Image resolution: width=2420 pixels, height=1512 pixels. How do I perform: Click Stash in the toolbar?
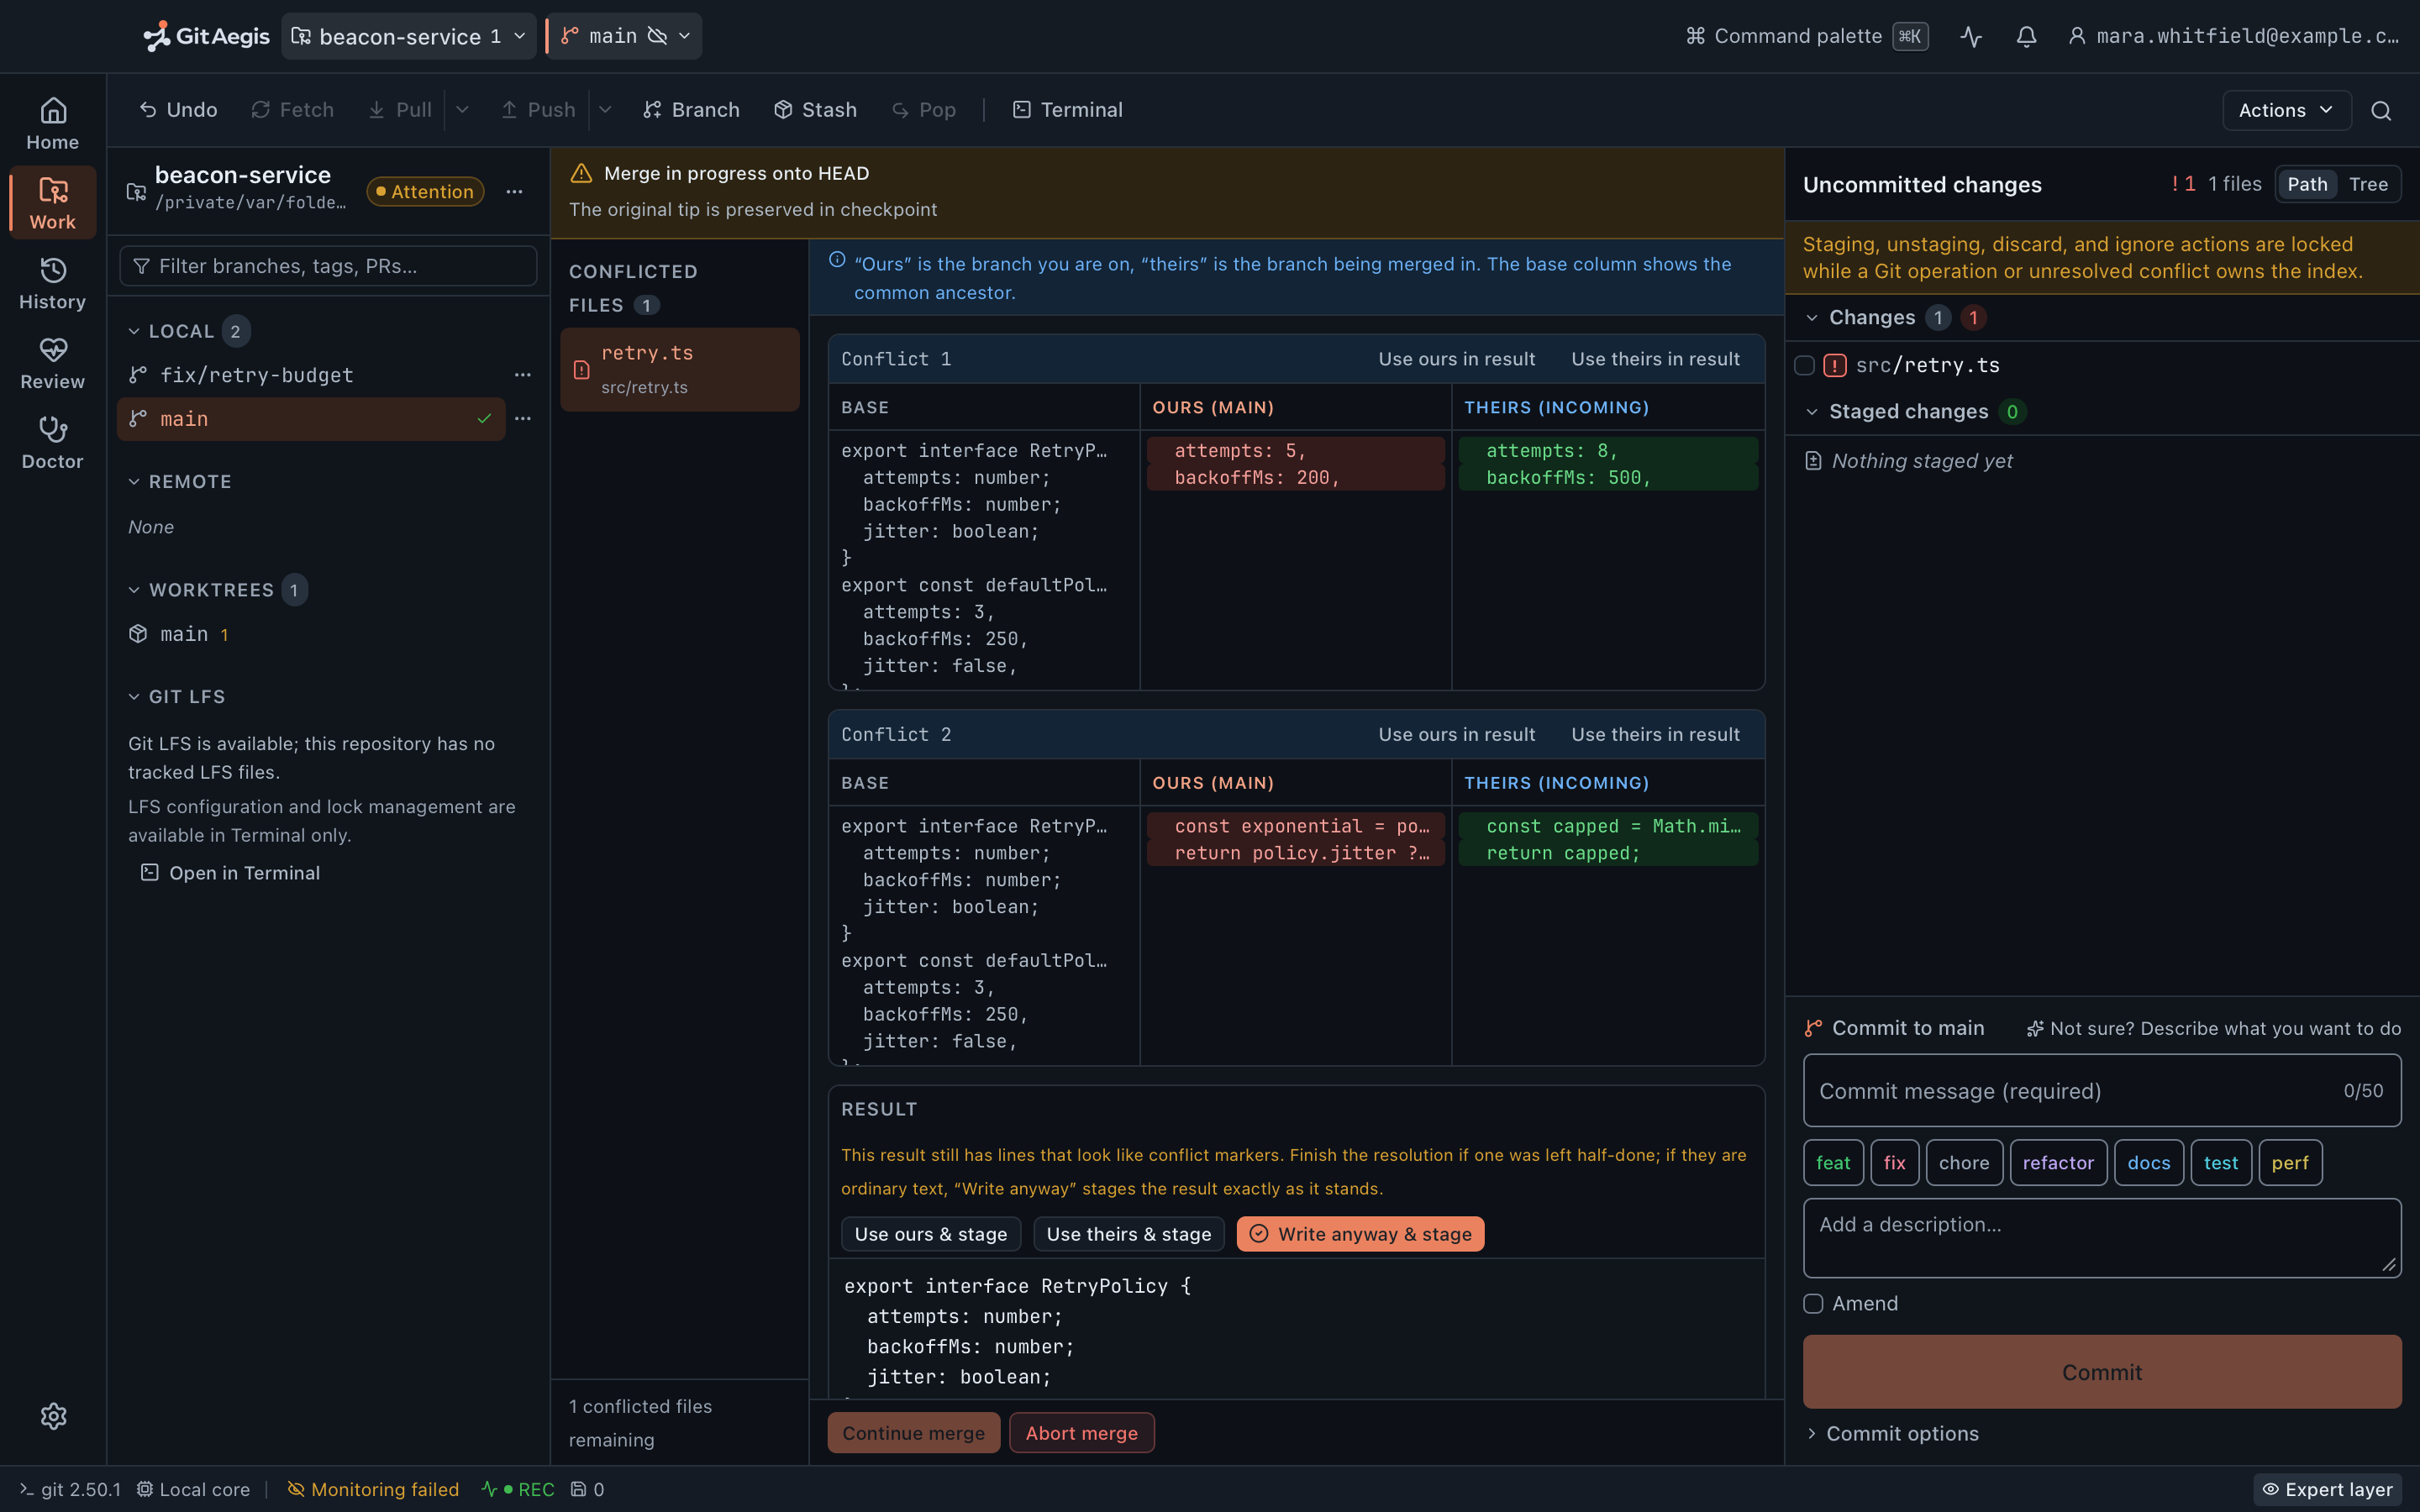(815, 110)
